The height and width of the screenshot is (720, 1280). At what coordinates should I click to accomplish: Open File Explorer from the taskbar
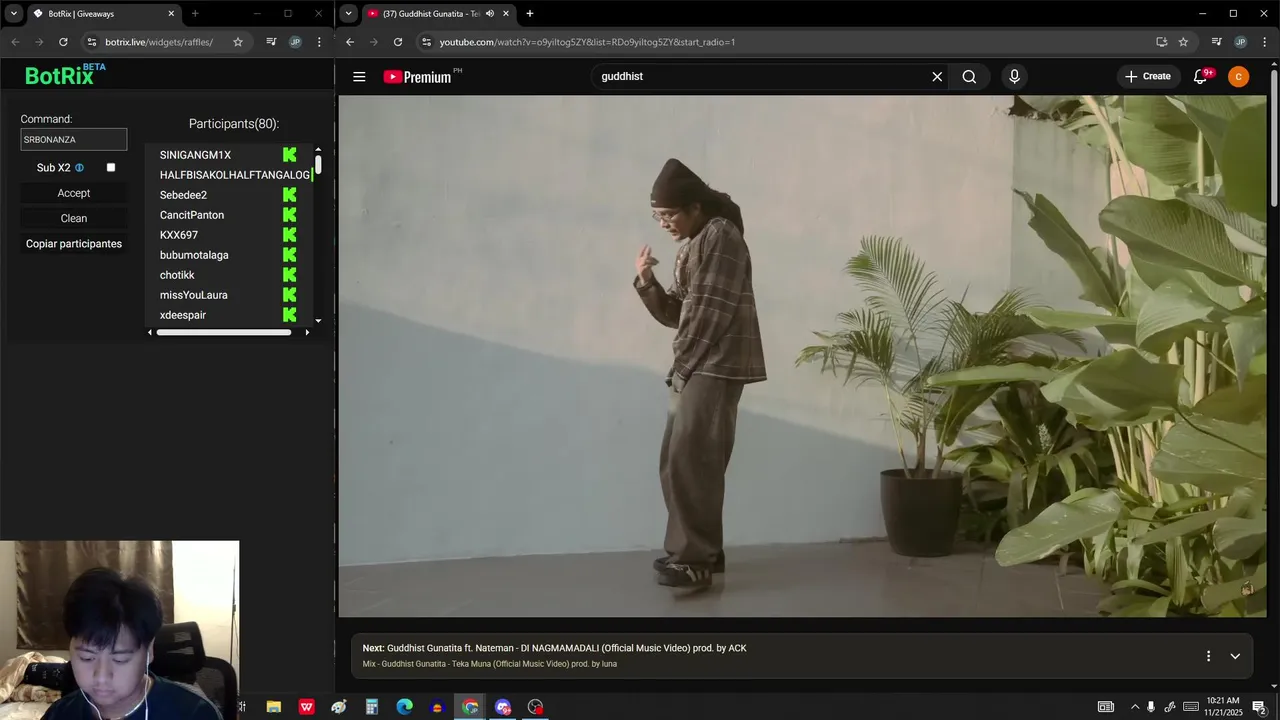pos(273,707)
